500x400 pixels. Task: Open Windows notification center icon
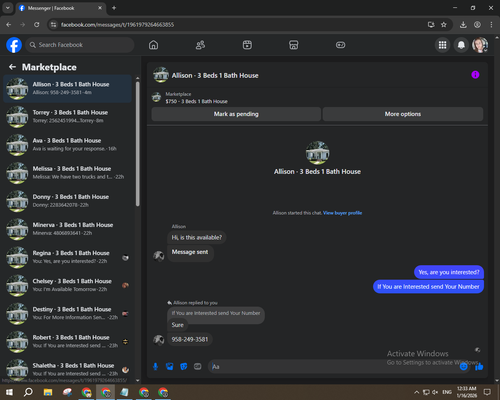tap(487, 392)
